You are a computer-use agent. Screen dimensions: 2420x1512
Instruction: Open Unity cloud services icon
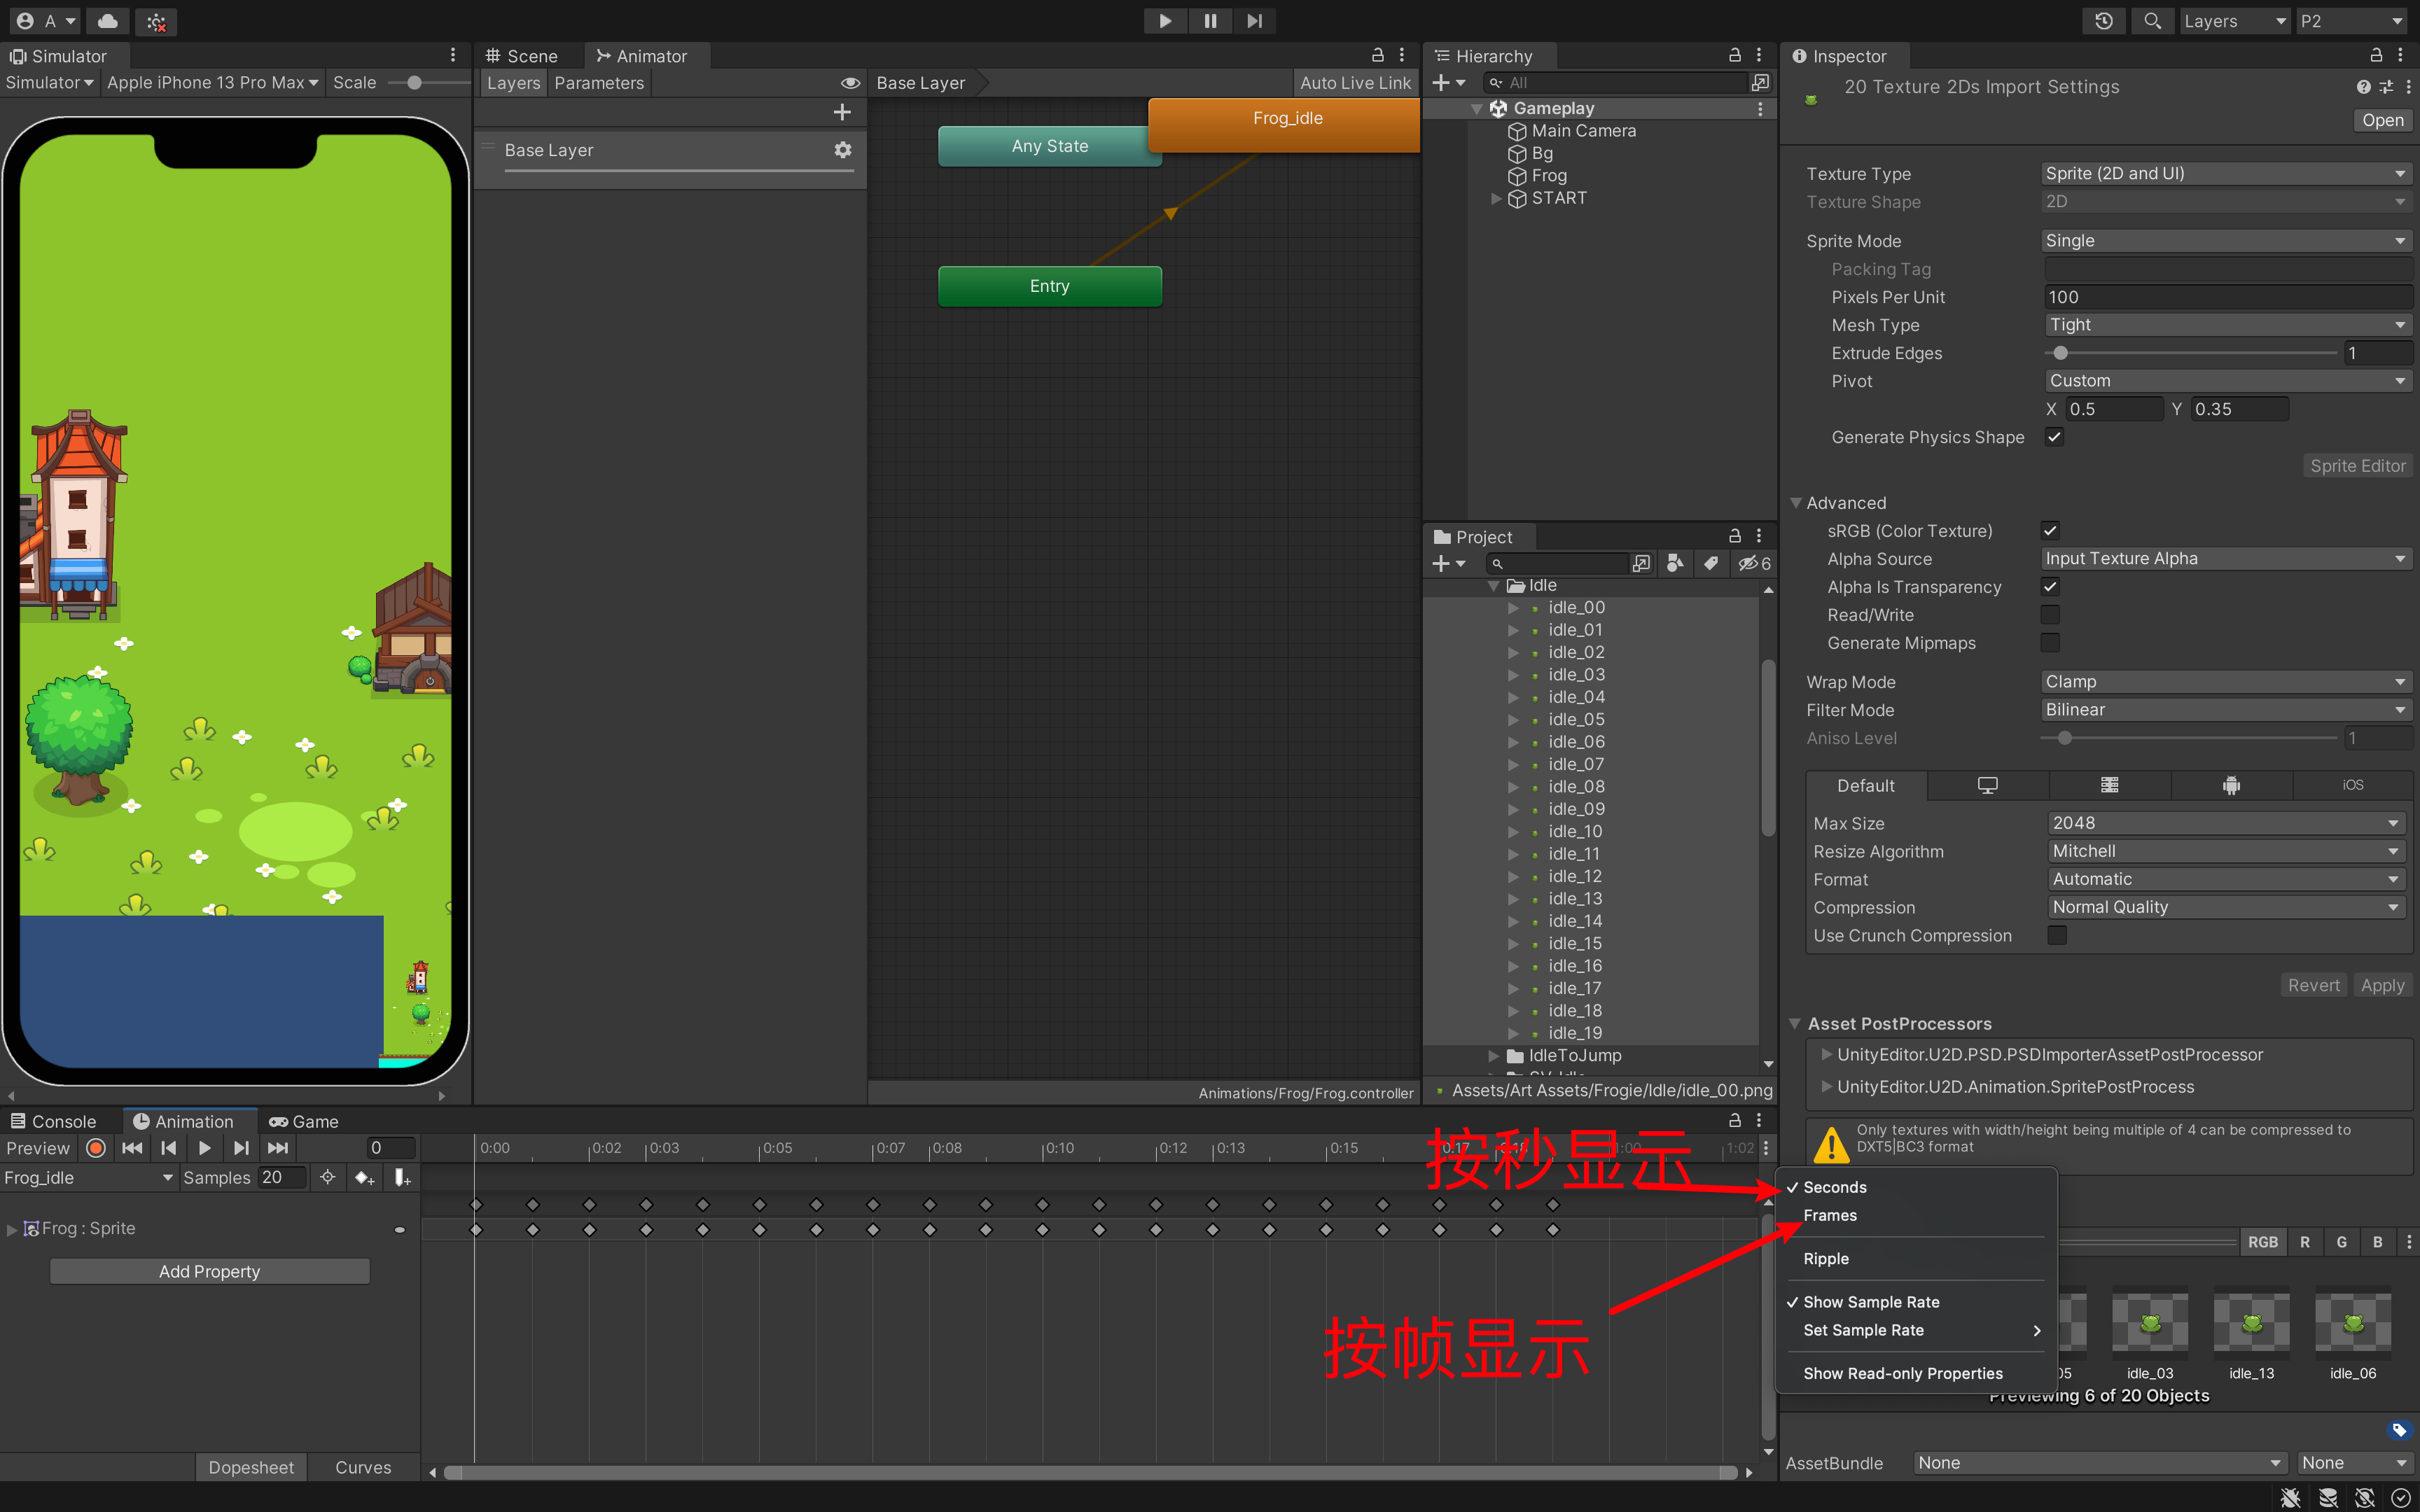point(108,21)
